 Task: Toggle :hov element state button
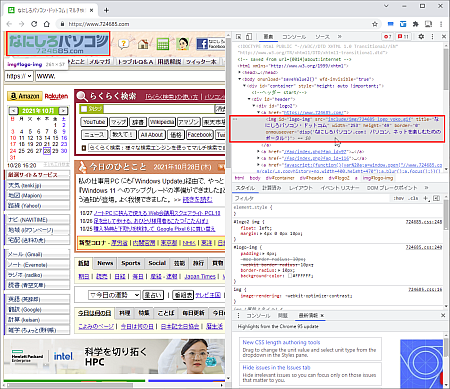click(399, 198)
